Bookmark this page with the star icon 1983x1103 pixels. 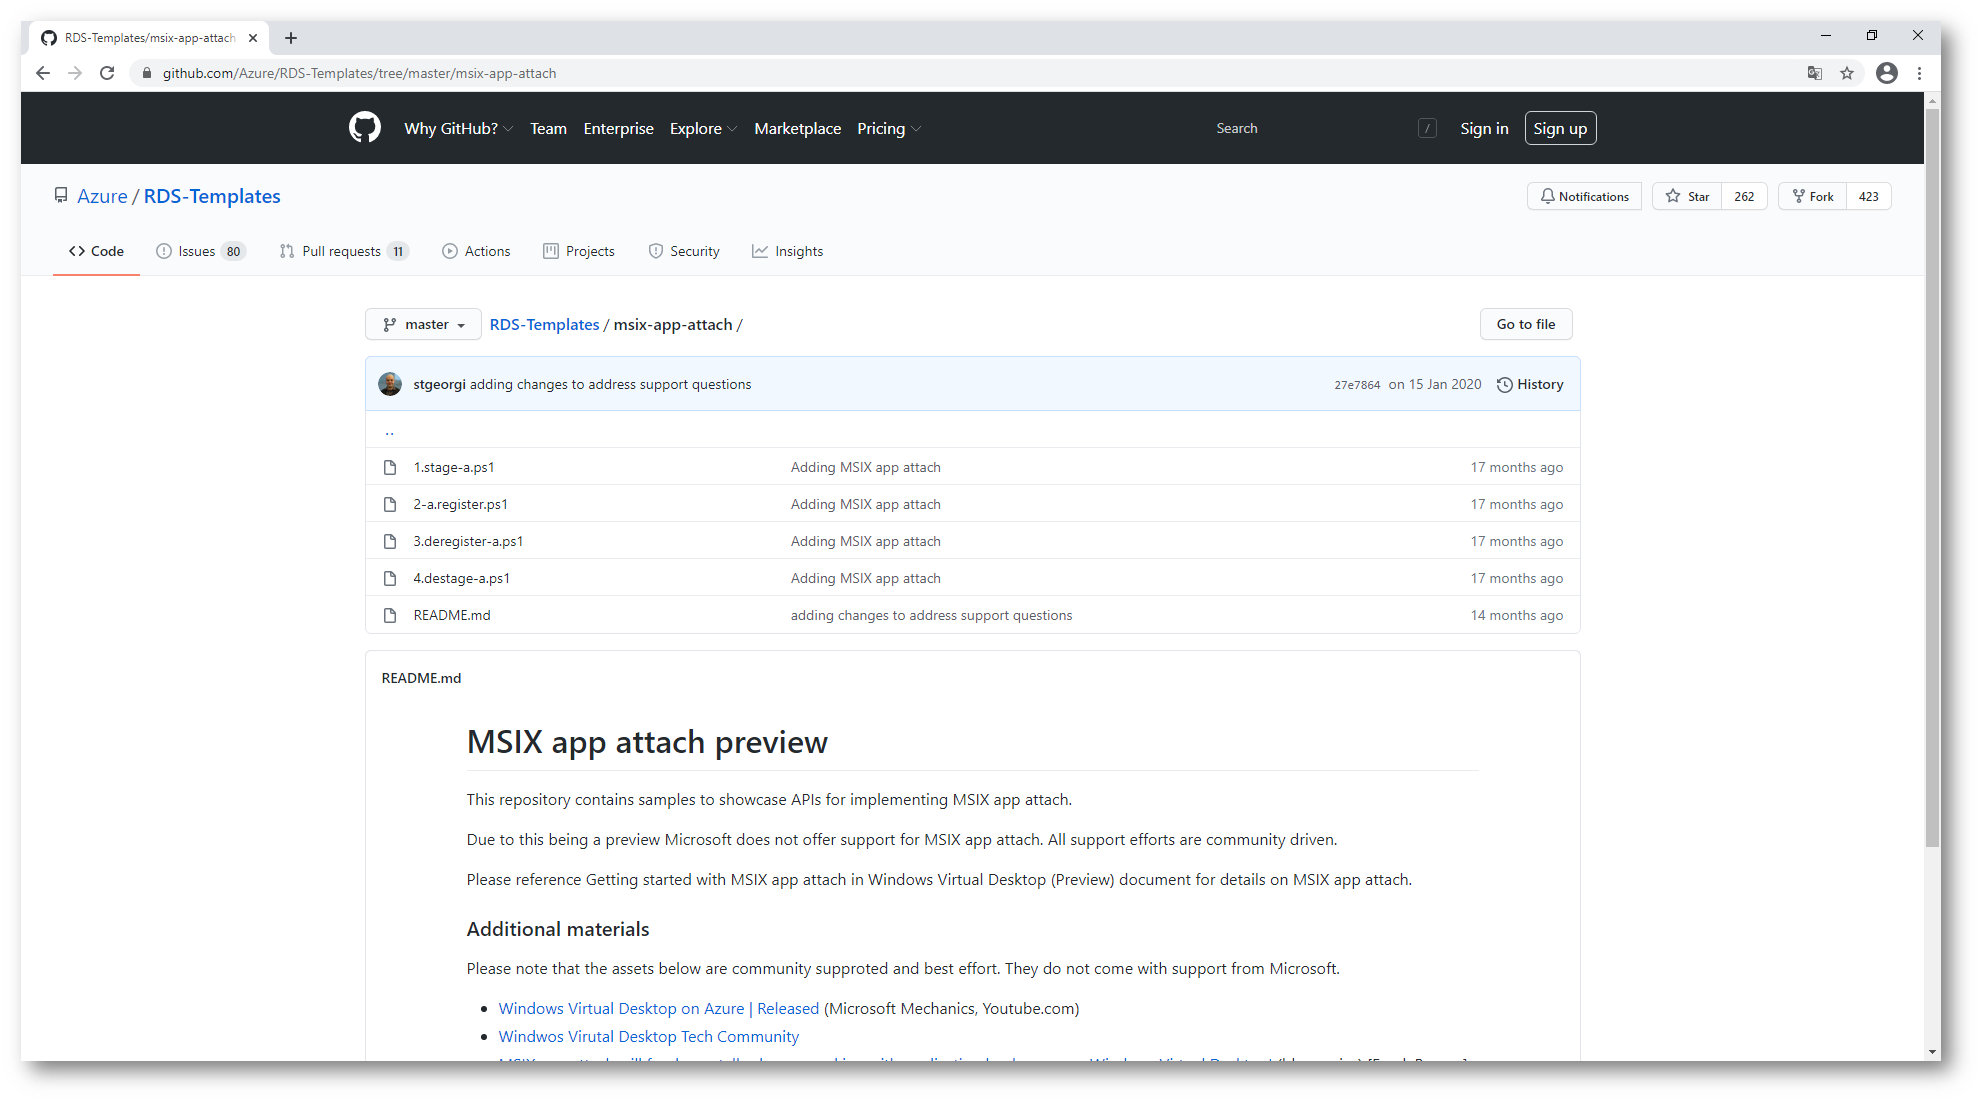(1847, 73)
